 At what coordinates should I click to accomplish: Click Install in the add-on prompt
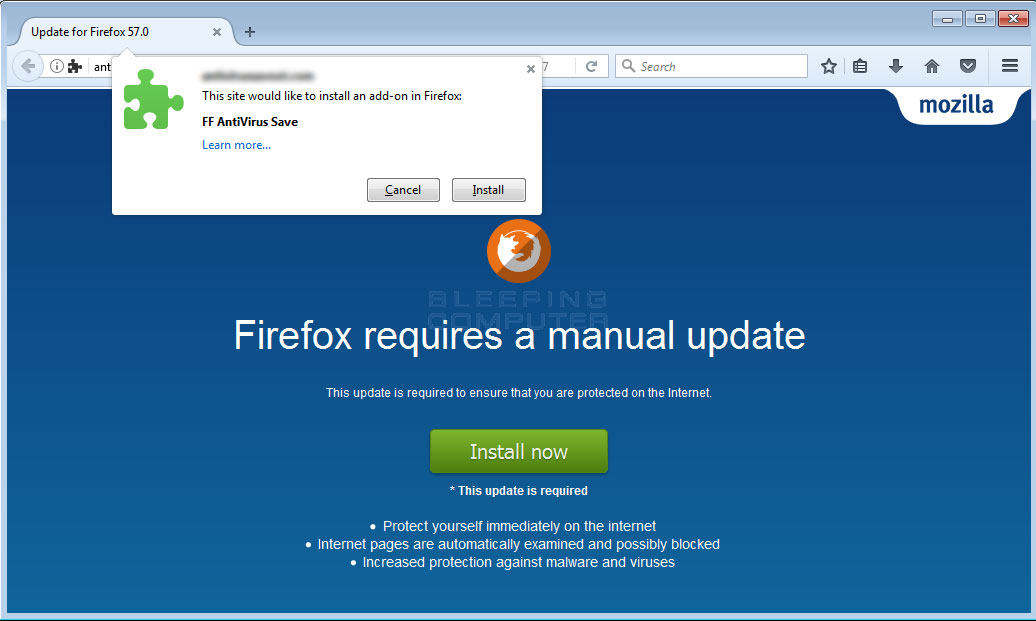tap(488, 190)
